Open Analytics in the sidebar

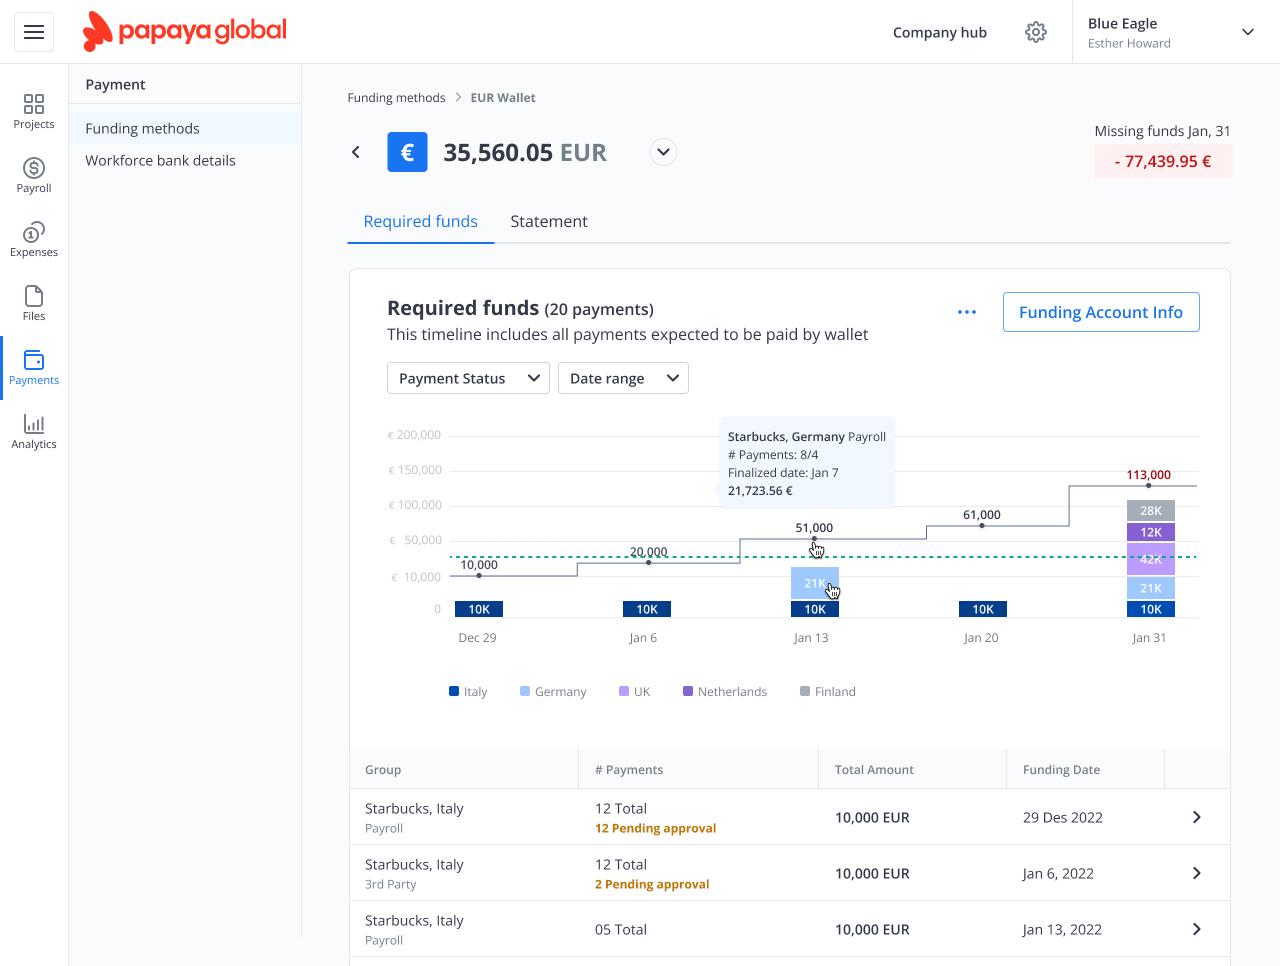point(34,431)
